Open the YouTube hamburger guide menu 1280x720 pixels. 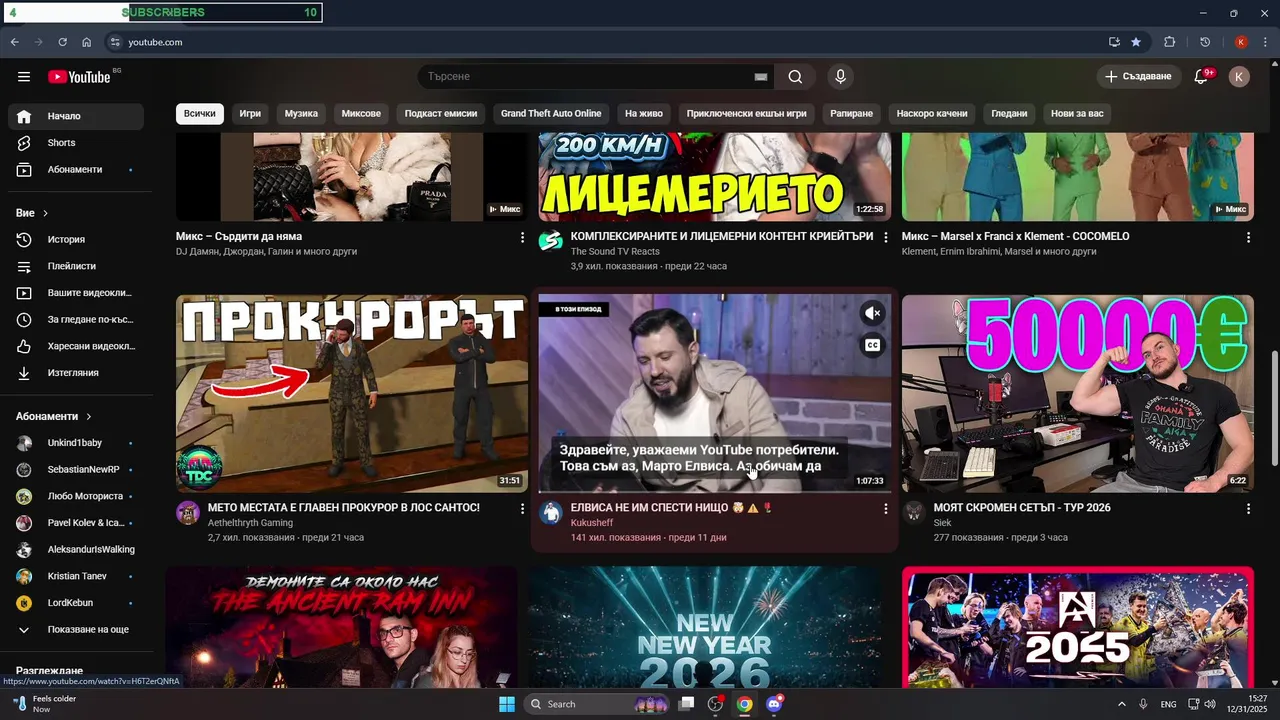[x=24, y=77]
